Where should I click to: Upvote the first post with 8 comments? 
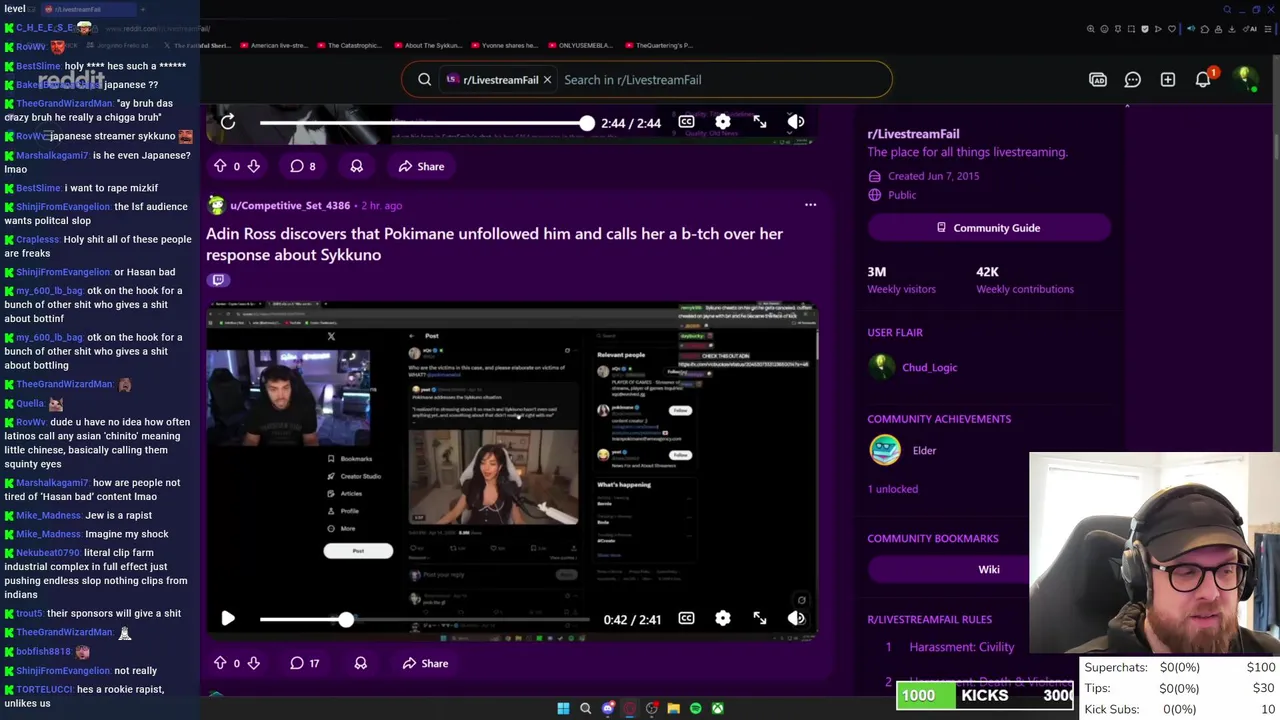(x=220, y=166)
